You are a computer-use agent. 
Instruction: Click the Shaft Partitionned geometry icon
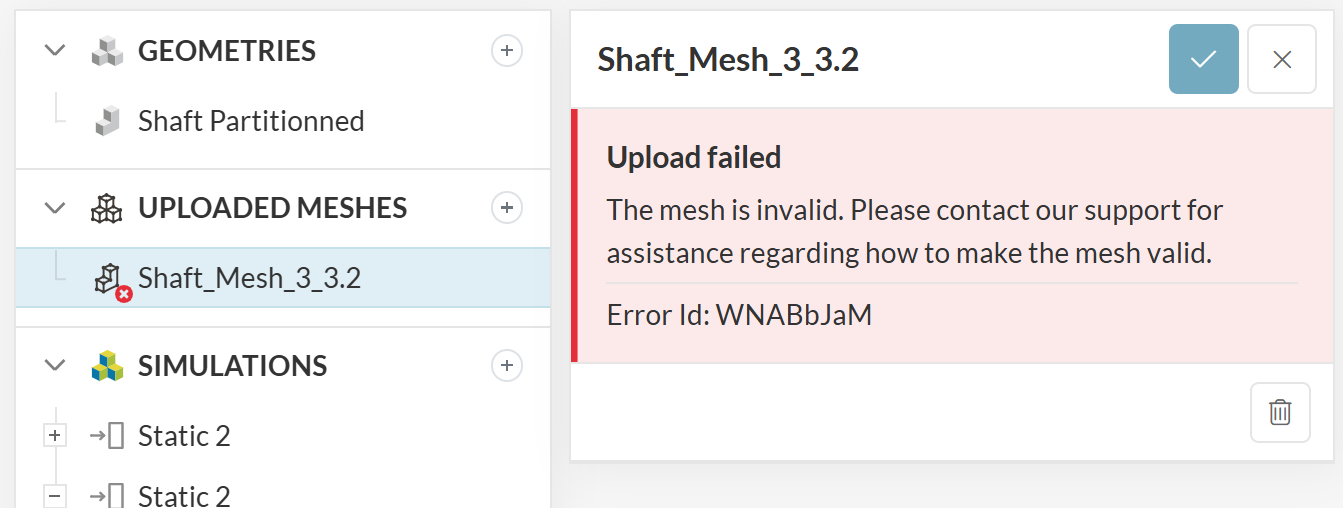click(x=107, y=121)
